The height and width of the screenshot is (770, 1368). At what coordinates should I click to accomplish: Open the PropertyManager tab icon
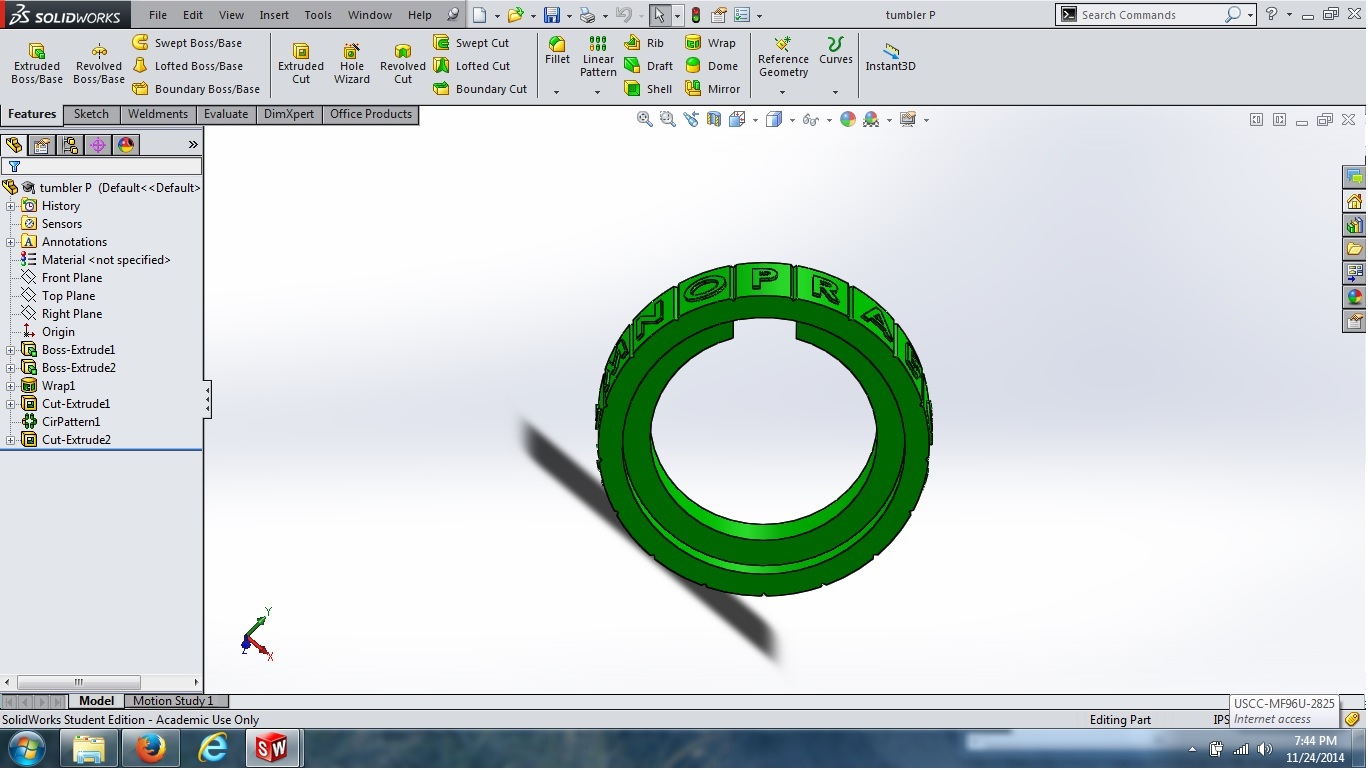pos(42,145)
